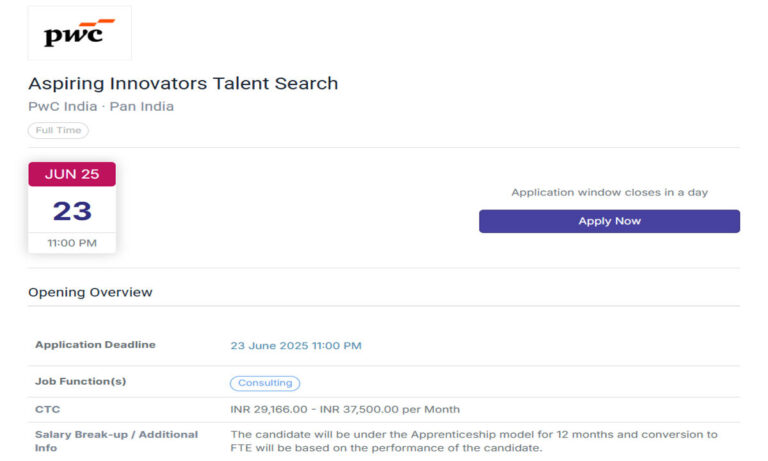Click the orange accent mark in the PwC logo
This screenshot has width=768, height=461.
[97, 23]
